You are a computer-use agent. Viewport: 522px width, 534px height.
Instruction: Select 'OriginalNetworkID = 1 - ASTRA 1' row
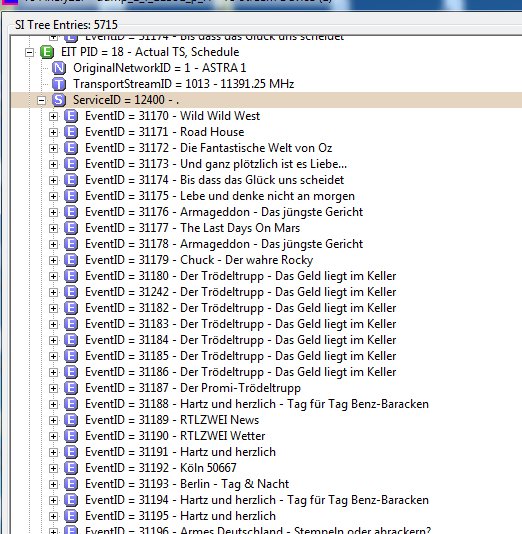[160, 68]
